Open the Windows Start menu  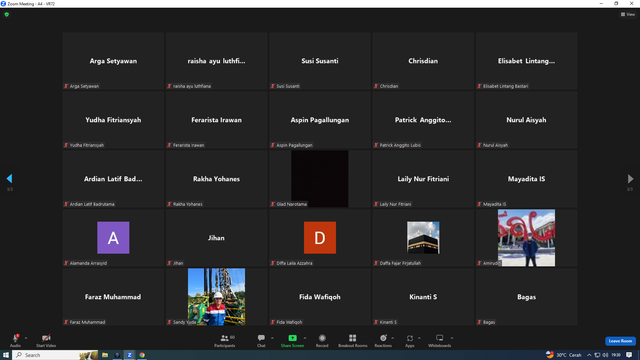coord(6,355)
